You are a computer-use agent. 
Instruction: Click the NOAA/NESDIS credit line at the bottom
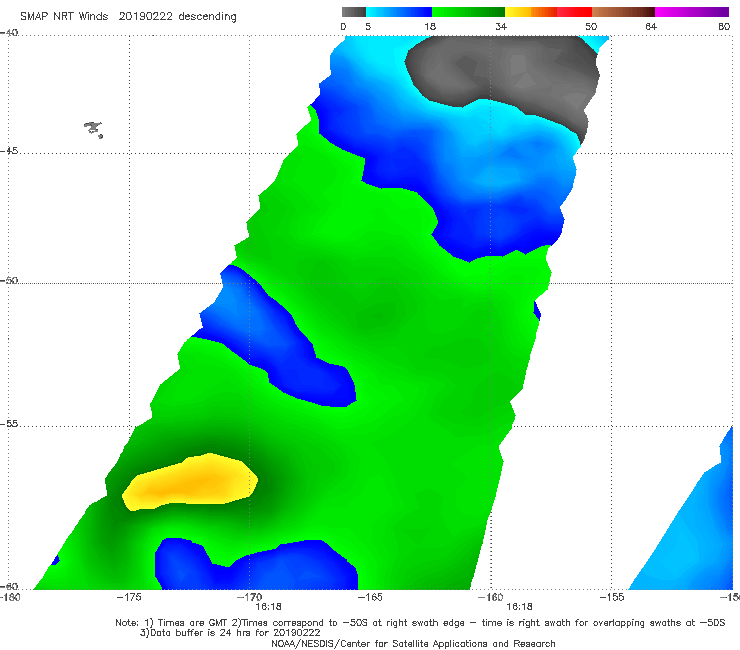point(413,644)
